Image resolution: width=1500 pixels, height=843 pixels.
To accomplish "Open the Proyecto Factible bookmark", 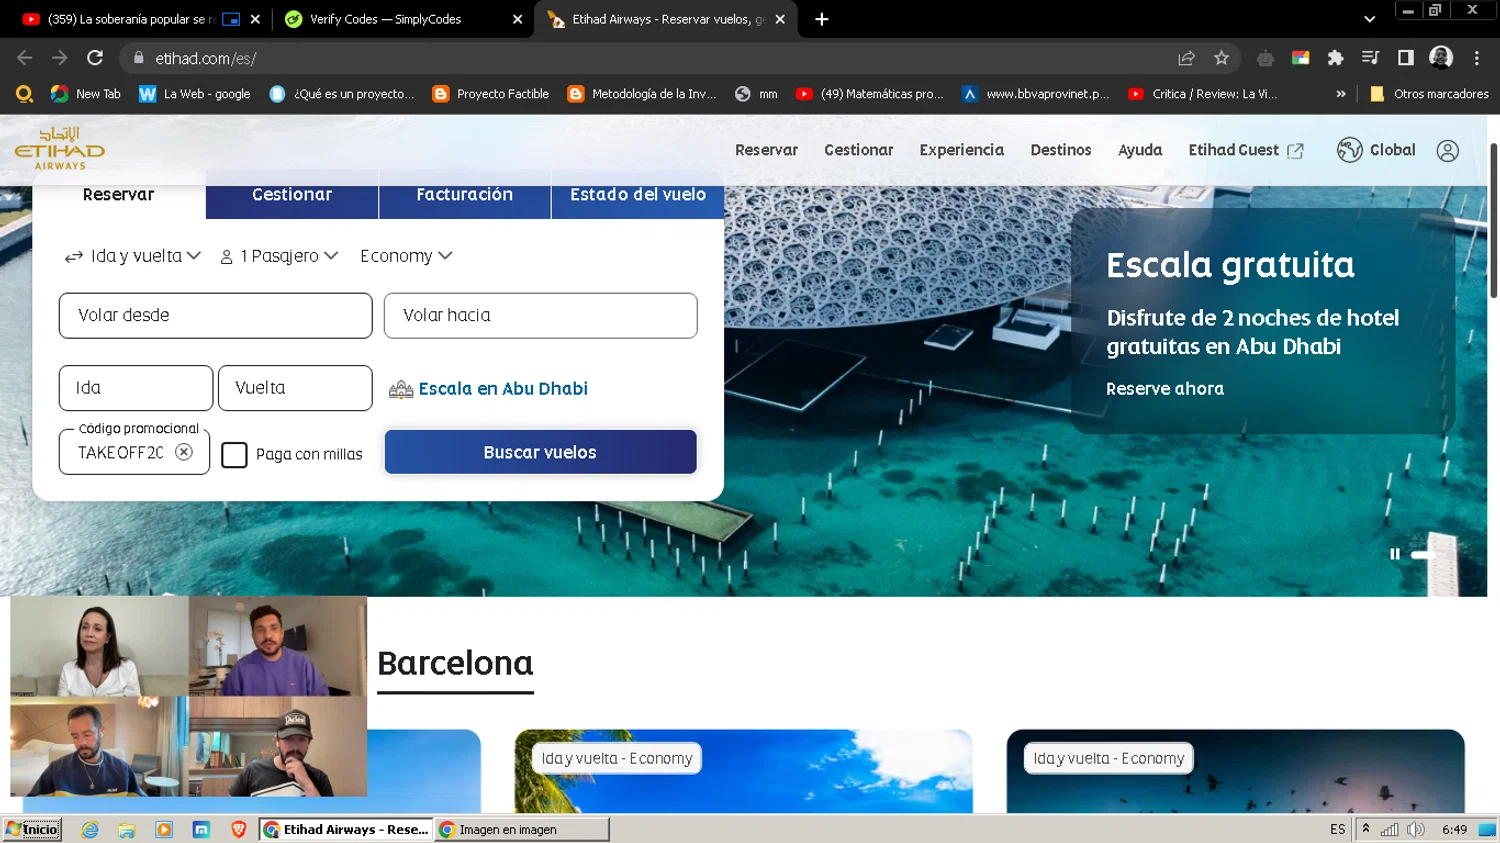I will [x=491, y=94].
